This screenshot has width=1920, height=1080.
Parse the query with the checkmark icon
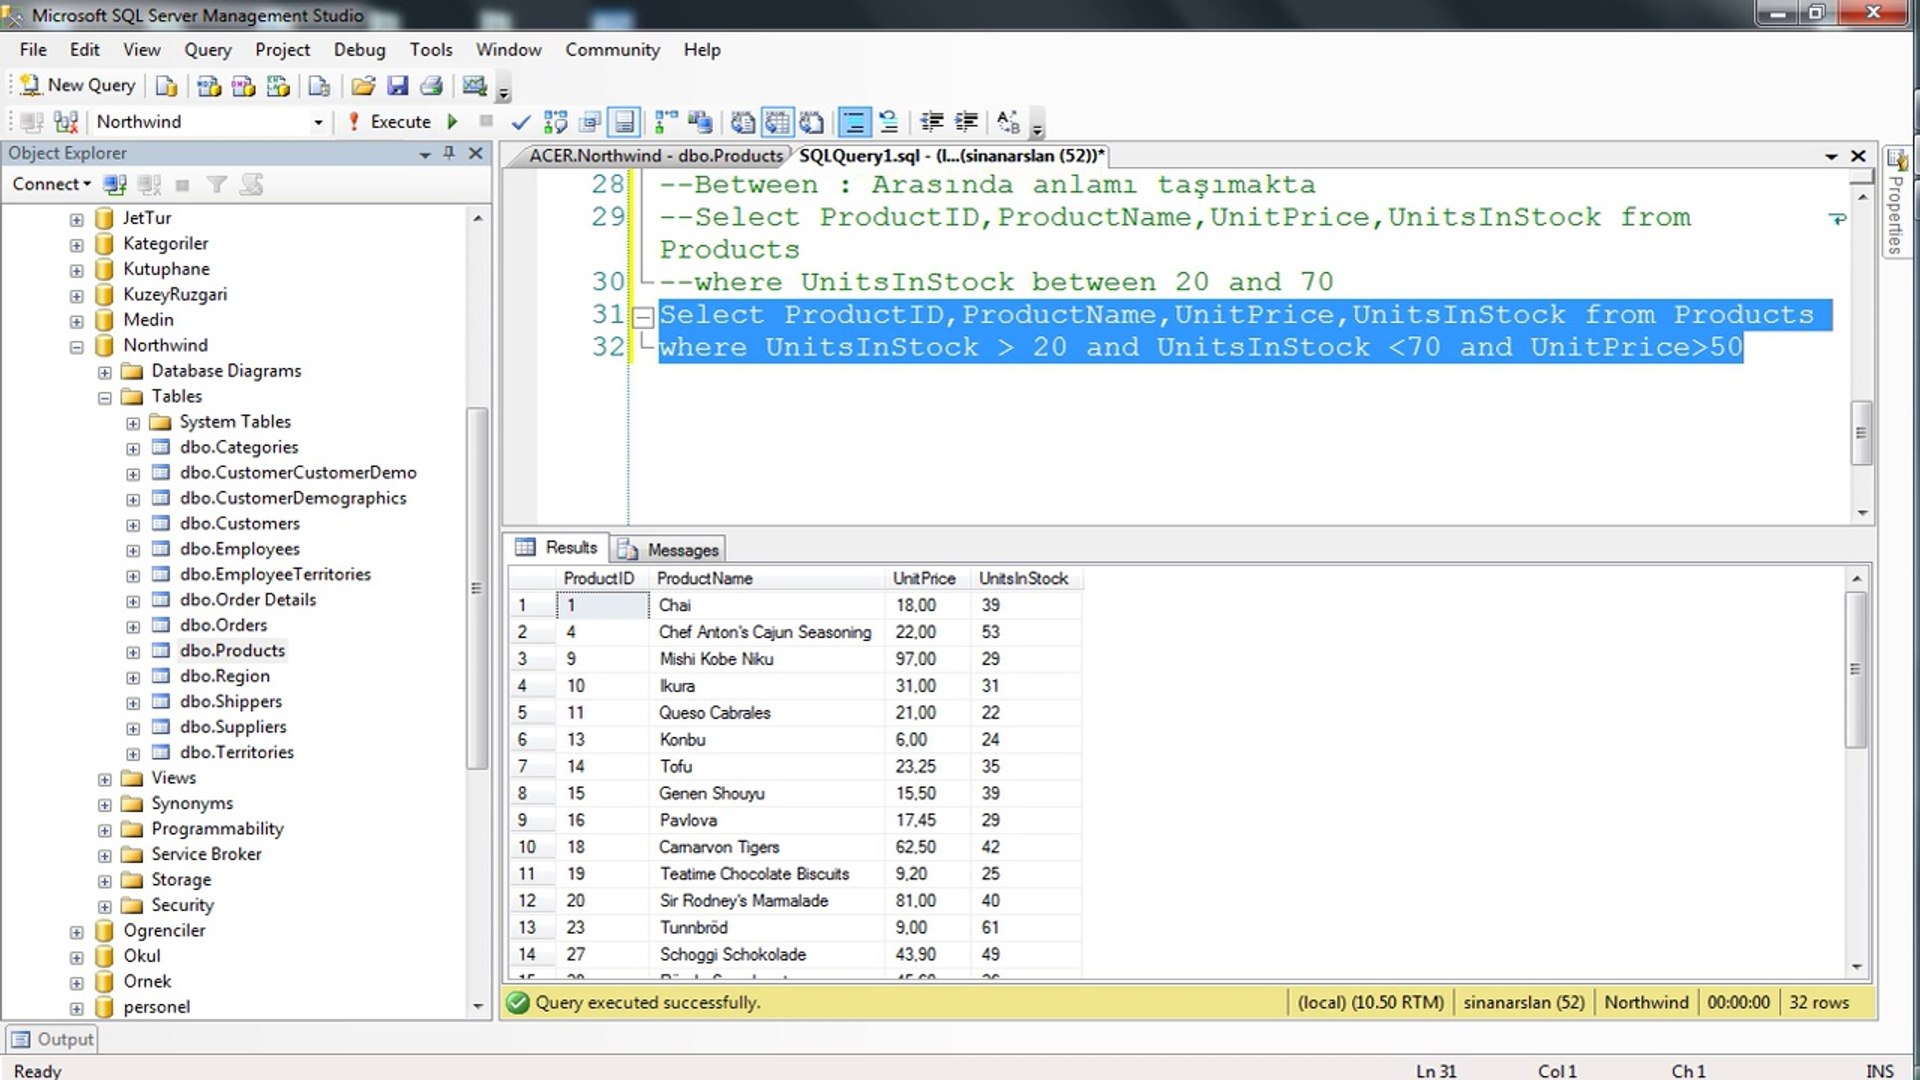521,122
